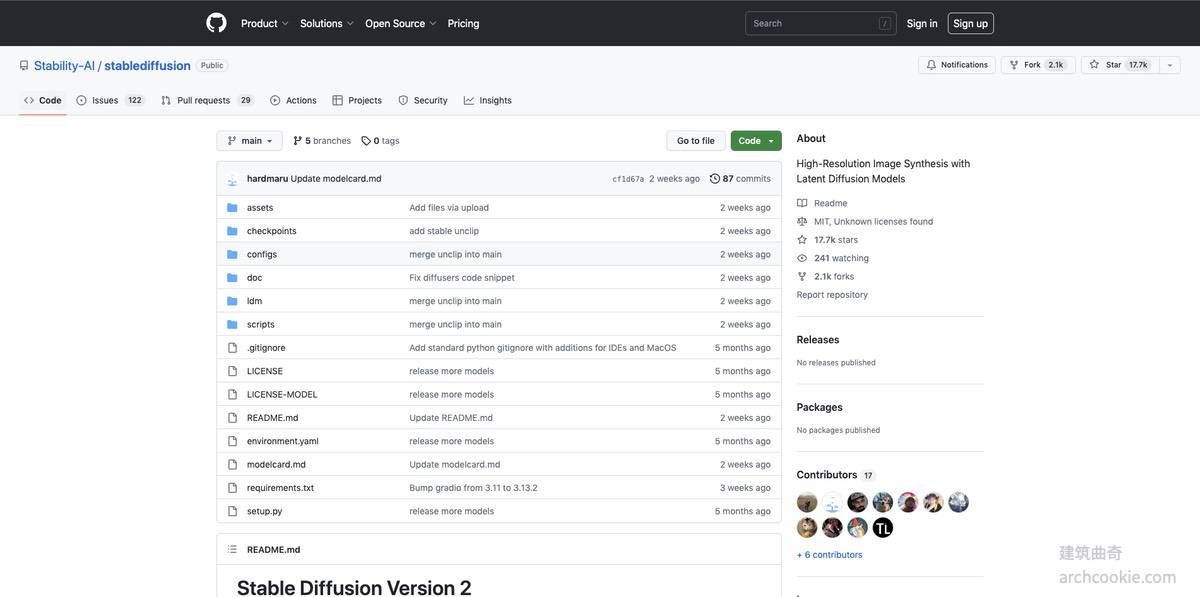Screen dimensions: 1200x597
Task: Expand the star lists dropdown arrow
Action: click(x=1170, y=65)
